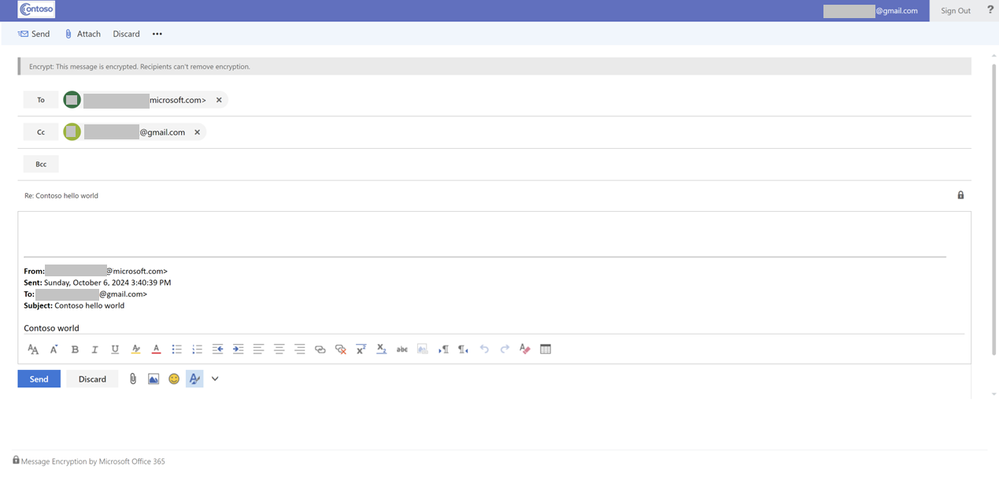This screenshot has width=999, height=481.
Task: Apply superscript formatting
Action: coord(361,349)
